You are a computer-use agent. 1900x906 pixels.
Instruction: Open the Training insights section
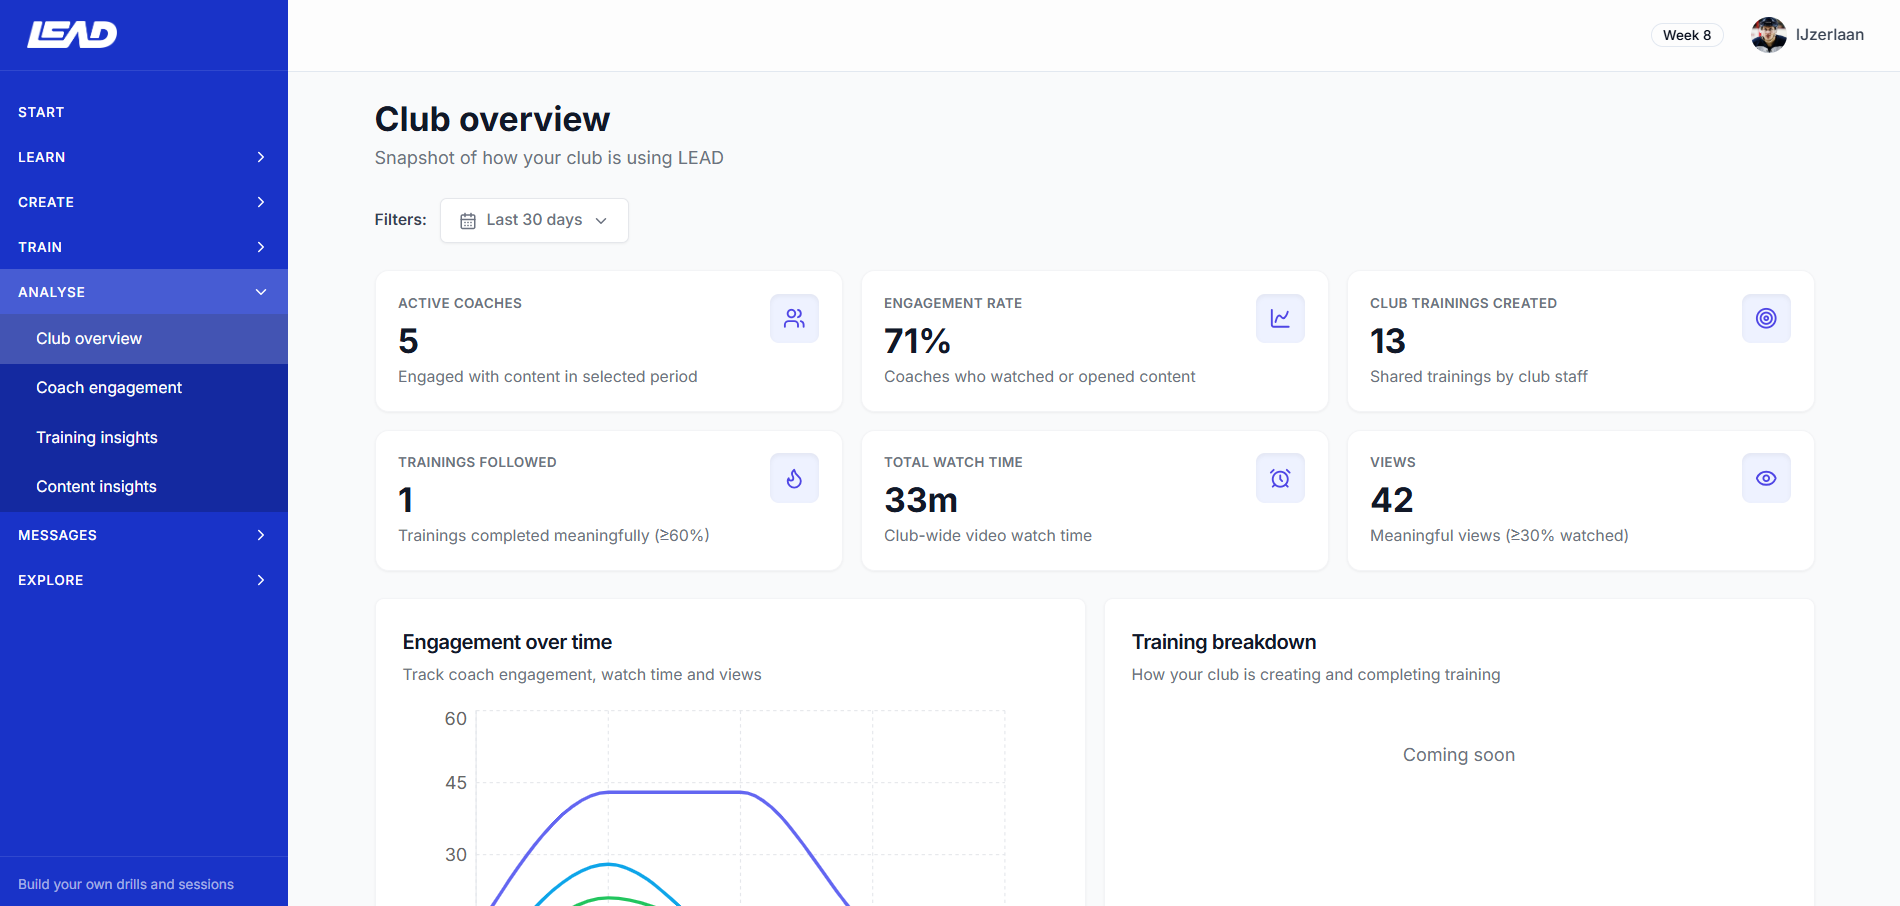(x=96, y=437)
